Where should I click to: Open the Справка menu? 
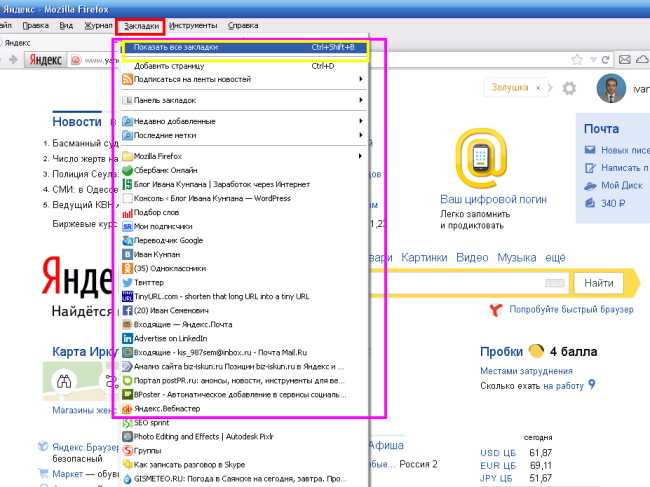click(x=243, y=26)
